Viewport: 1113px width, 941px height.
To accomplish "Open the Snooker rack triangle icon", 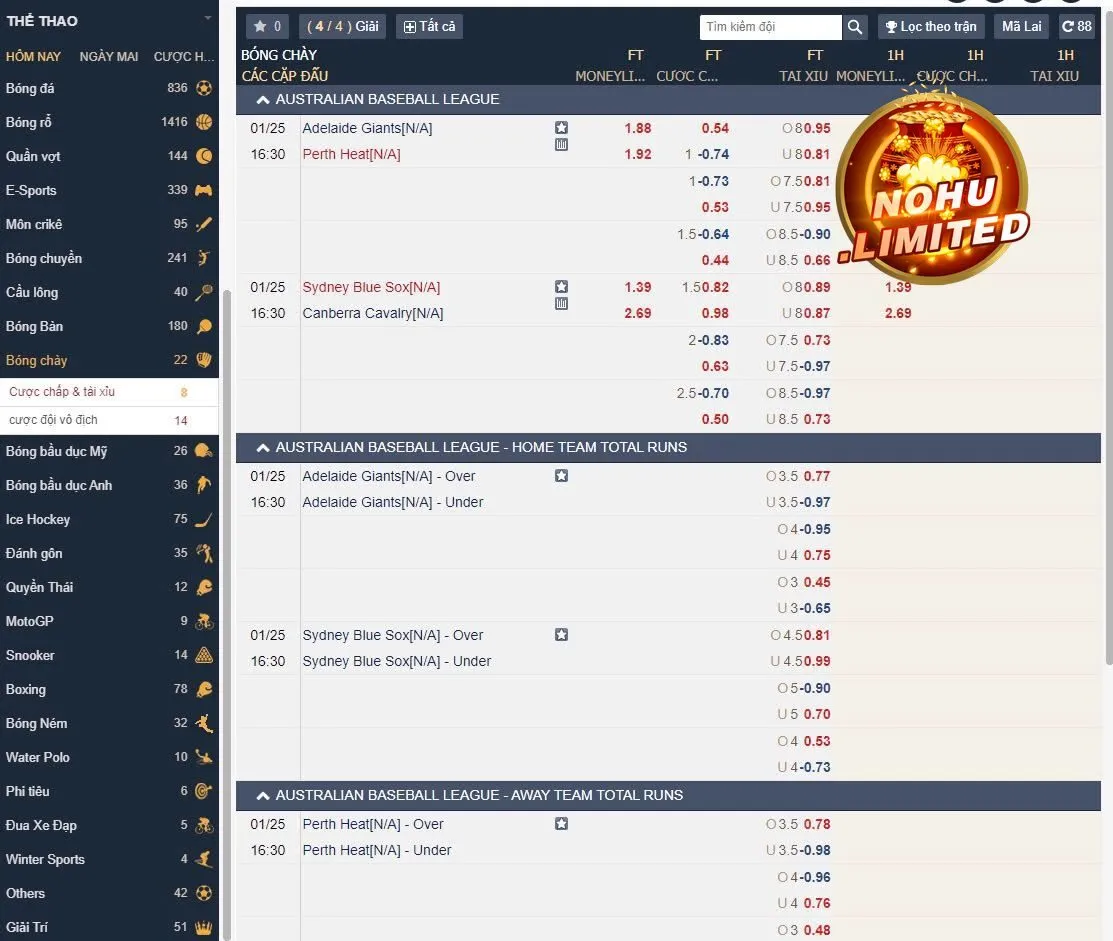I will pos(204,655).
